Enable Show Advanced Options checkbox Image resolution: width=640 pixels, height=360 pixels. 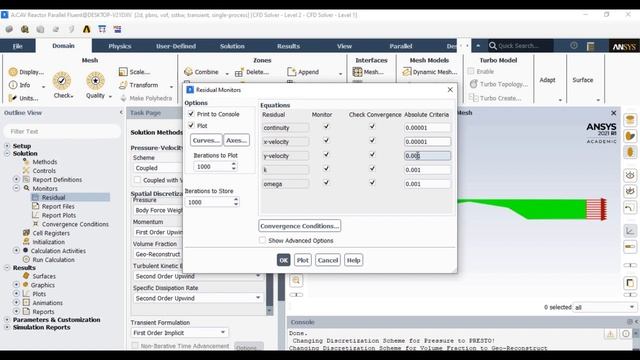tap(262, 240)
